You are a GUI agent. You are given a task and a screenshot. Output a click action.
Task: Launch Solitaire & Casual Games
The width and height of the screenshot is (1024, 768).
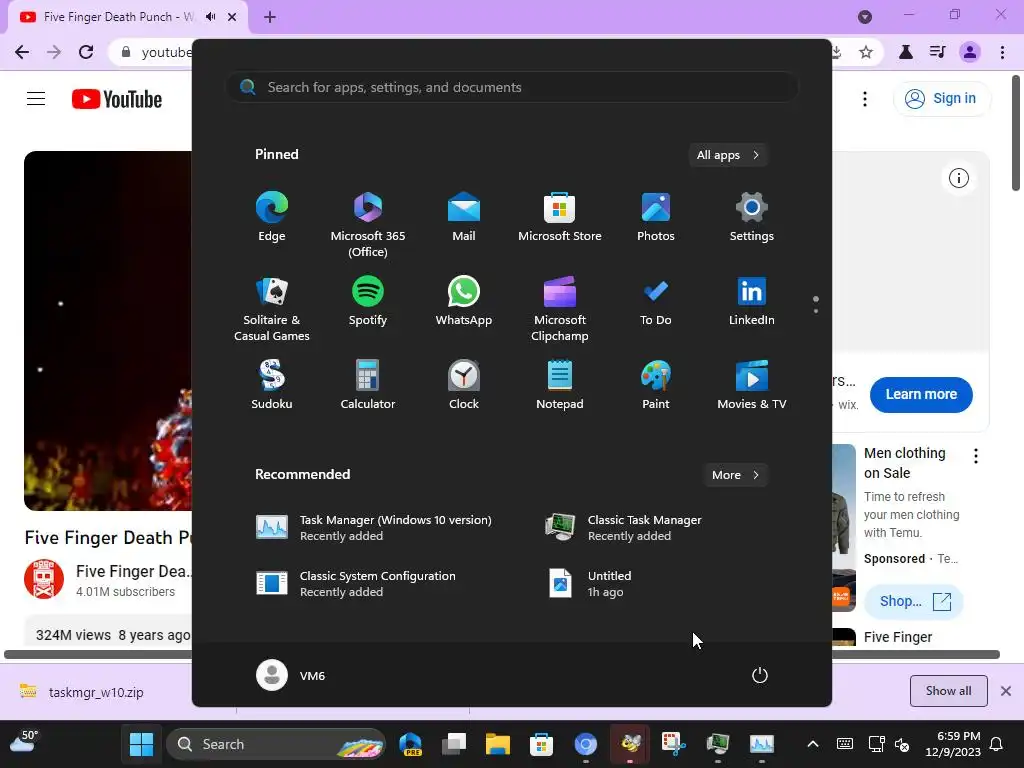[x=272, y=309]
